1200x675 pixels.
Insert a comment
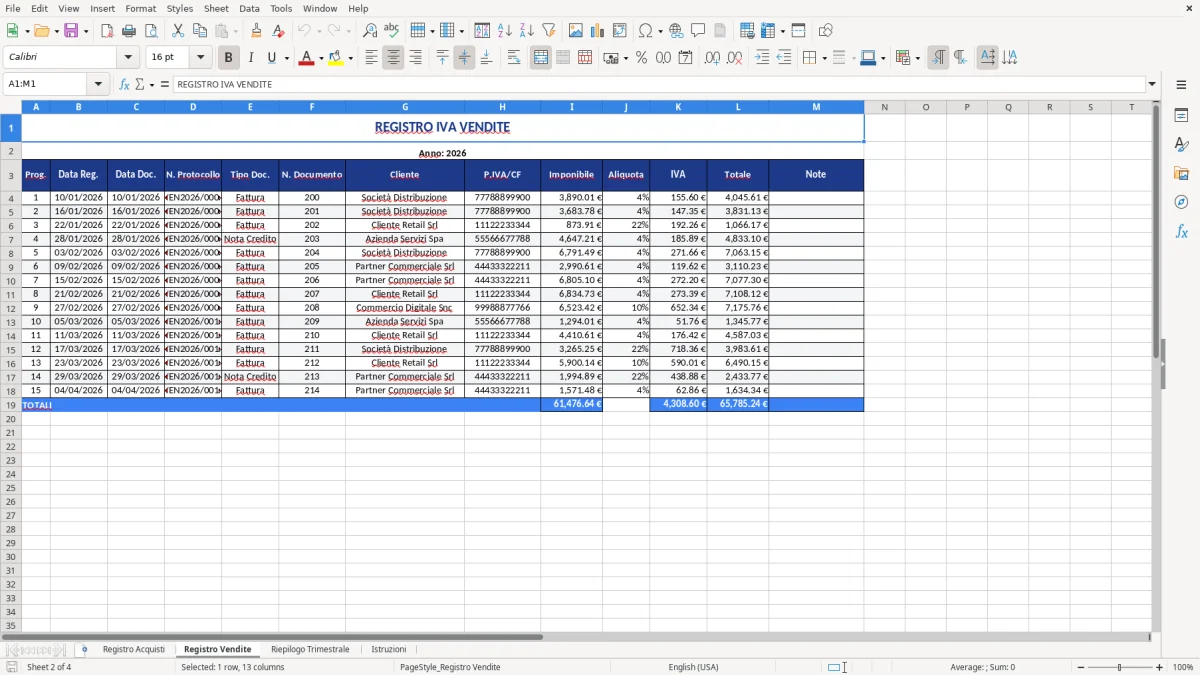[699, 29]
